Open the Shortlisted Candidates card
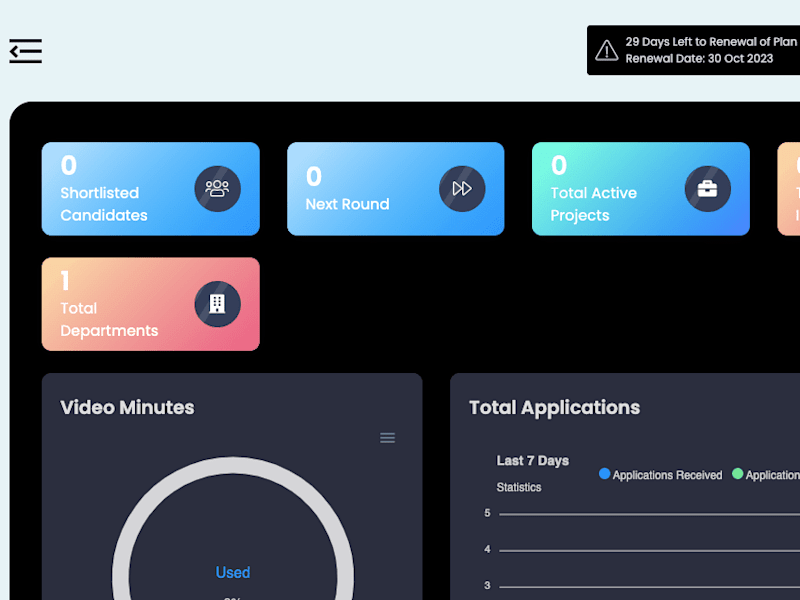Image resolution: width=800 pixels, height=600 pixels. (151, 189)
